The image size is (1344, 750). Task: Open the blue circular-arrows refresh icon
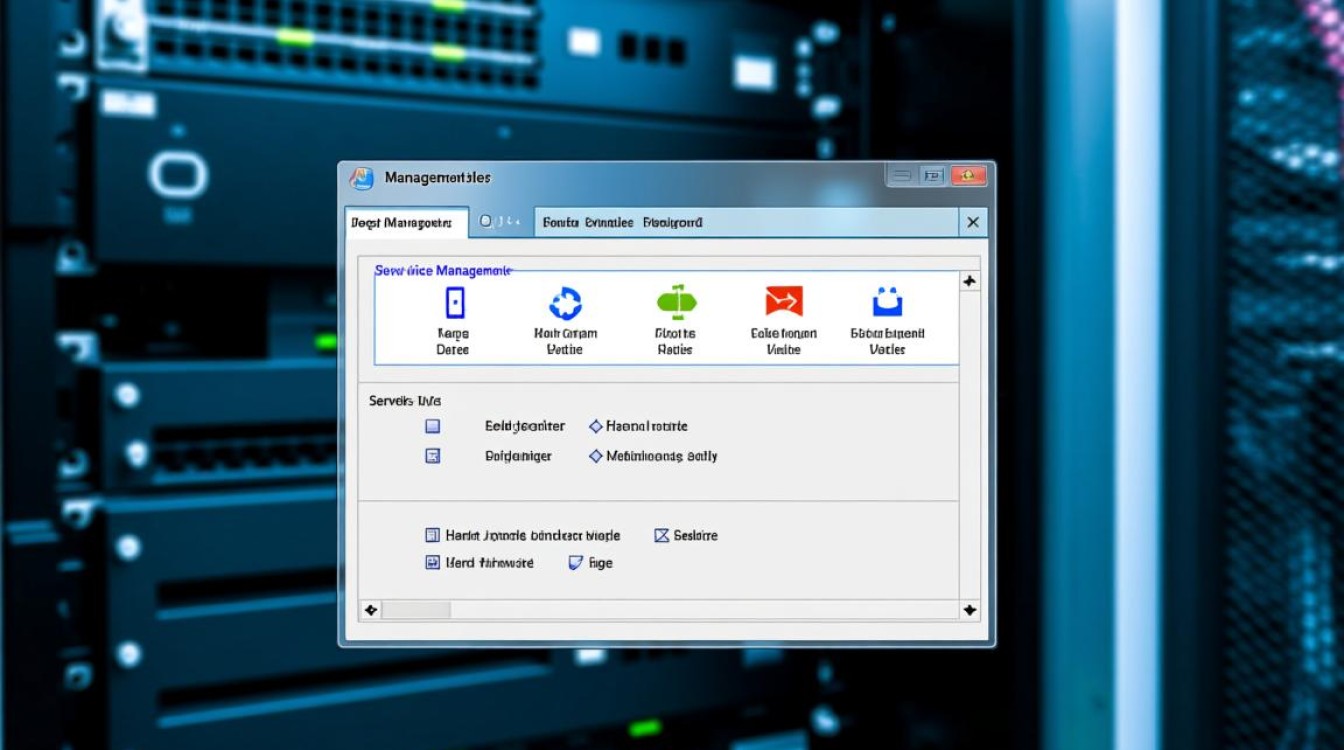click(565, 302)
